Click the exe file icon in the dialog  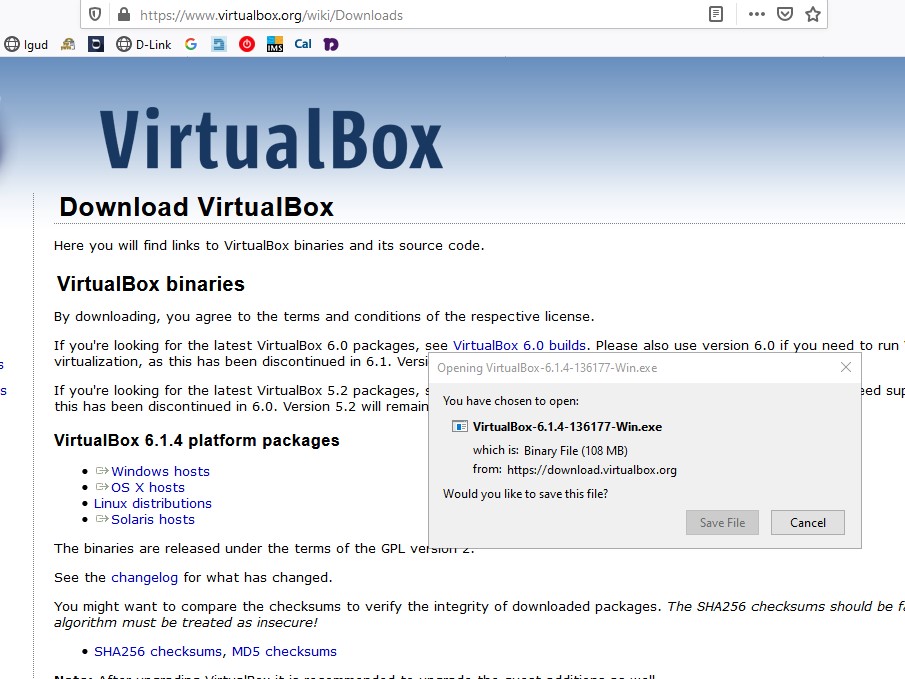459,427
